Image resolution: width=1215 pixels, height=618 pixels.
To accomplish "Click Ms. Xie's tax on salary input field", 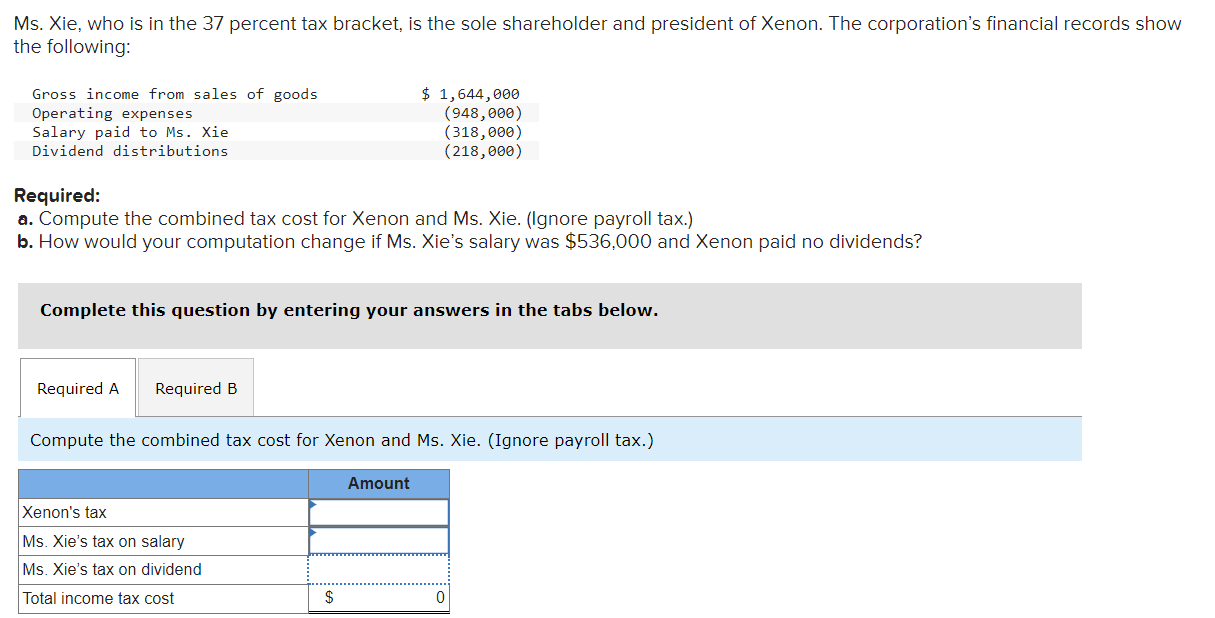I will 380,540.
